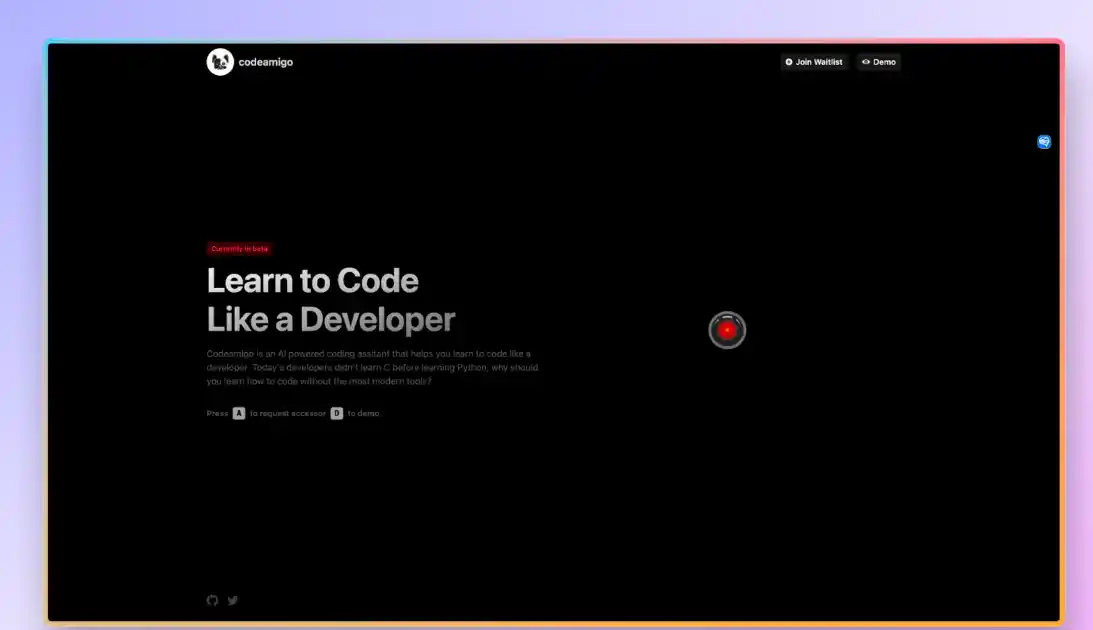Click the plus icon in Join Waitlist
This screenshot has width=1093, height=630.
[x=789, y=62]
